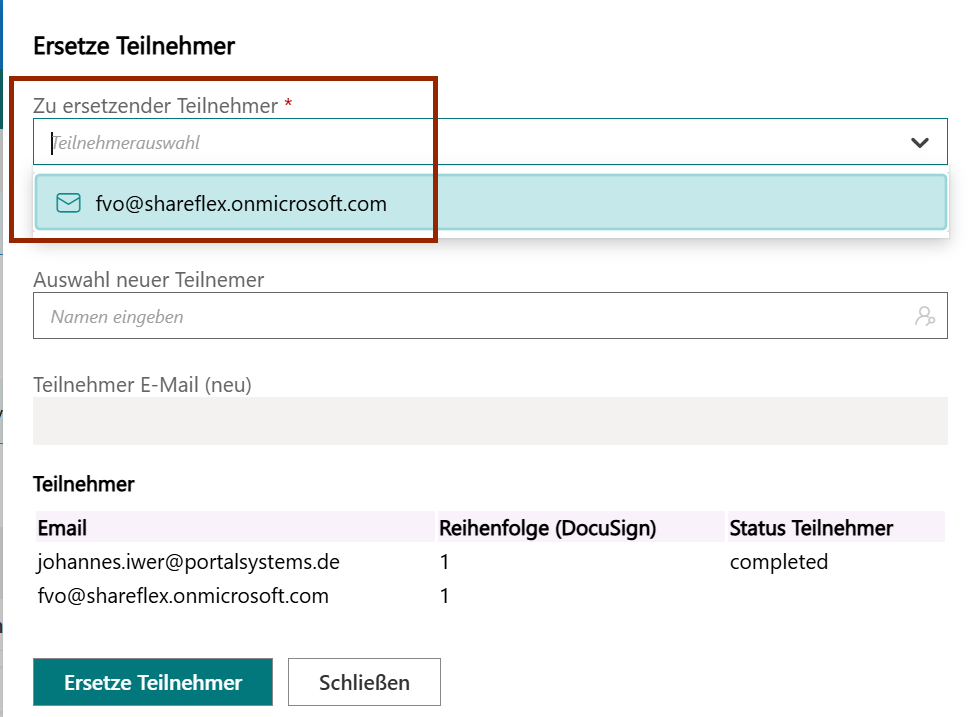The width and height of the screenshot is (971, 717).
Task: Click the Reihenfolge value for the fvo table row
Action: (445, 596)
